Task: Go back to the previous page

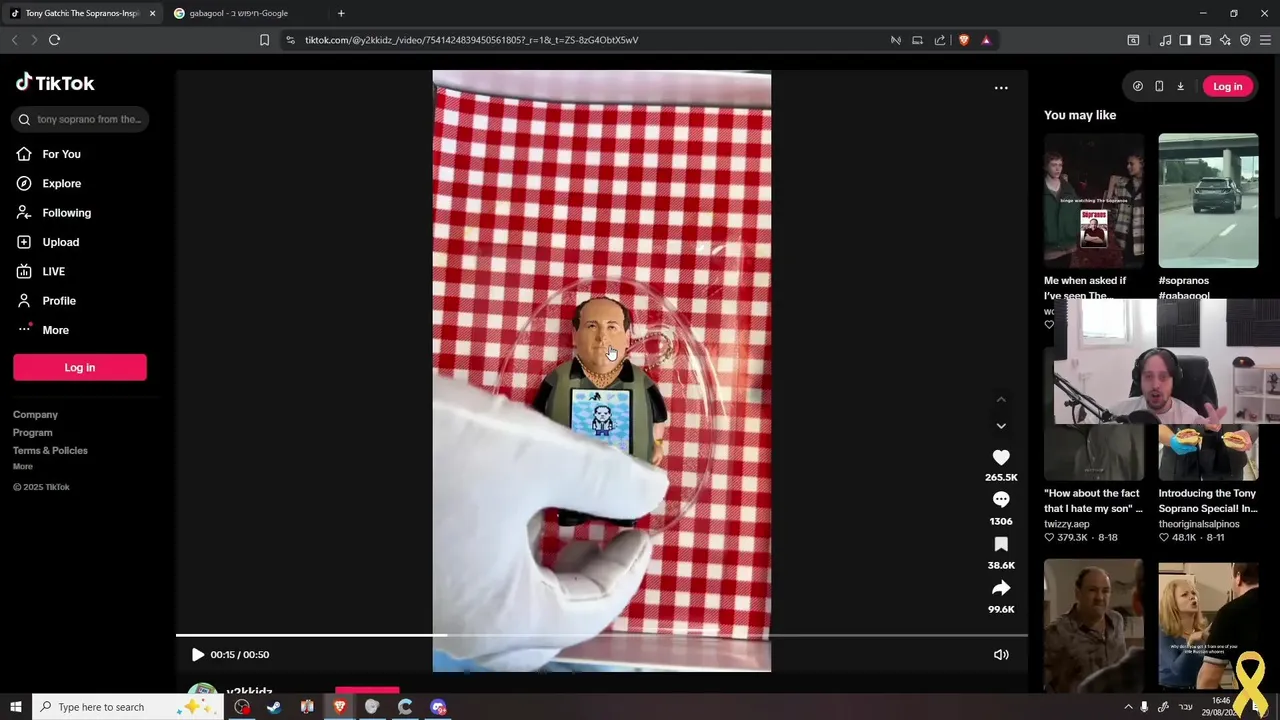Action: 14,40
